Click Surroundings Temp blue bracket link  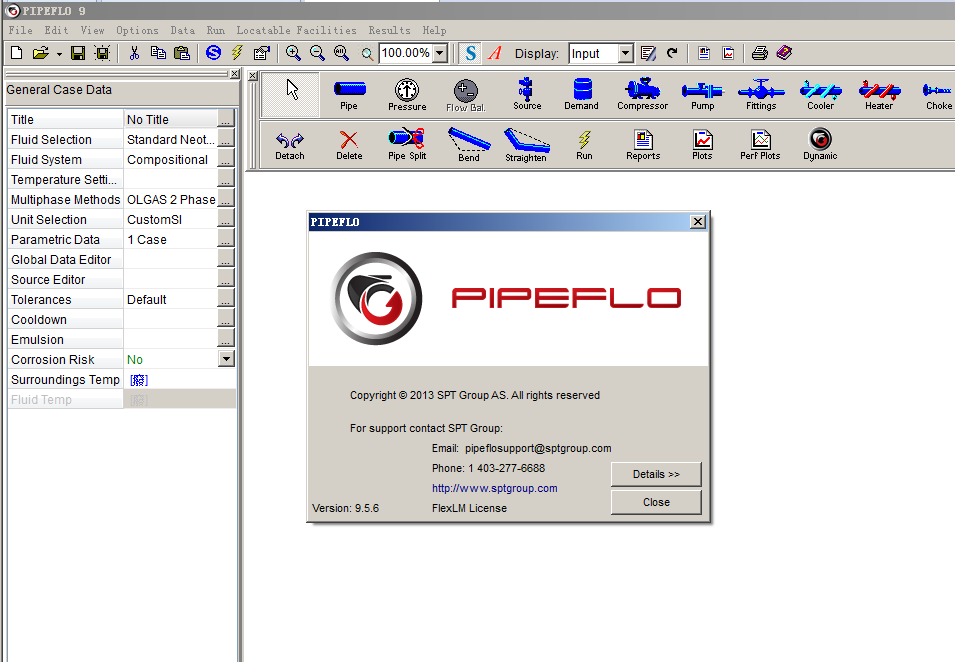pos(139,380)
